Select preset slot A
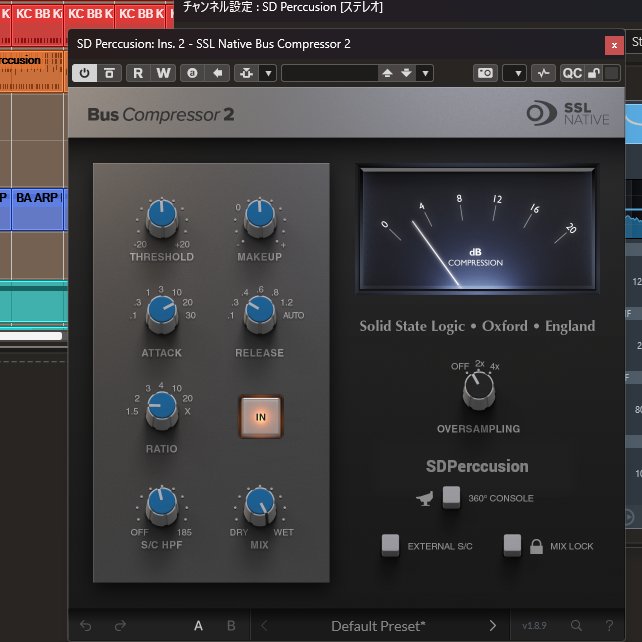 click(x=199, y=626)
